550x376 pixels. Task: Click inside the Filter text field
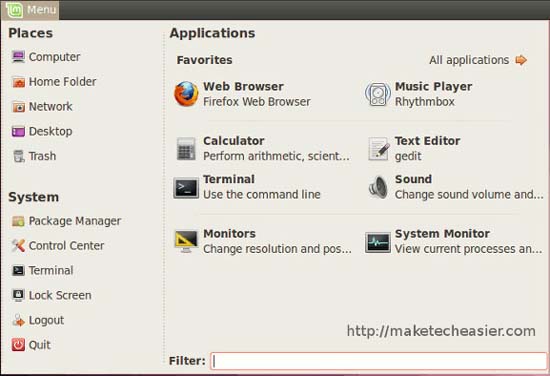click(379, 361)
